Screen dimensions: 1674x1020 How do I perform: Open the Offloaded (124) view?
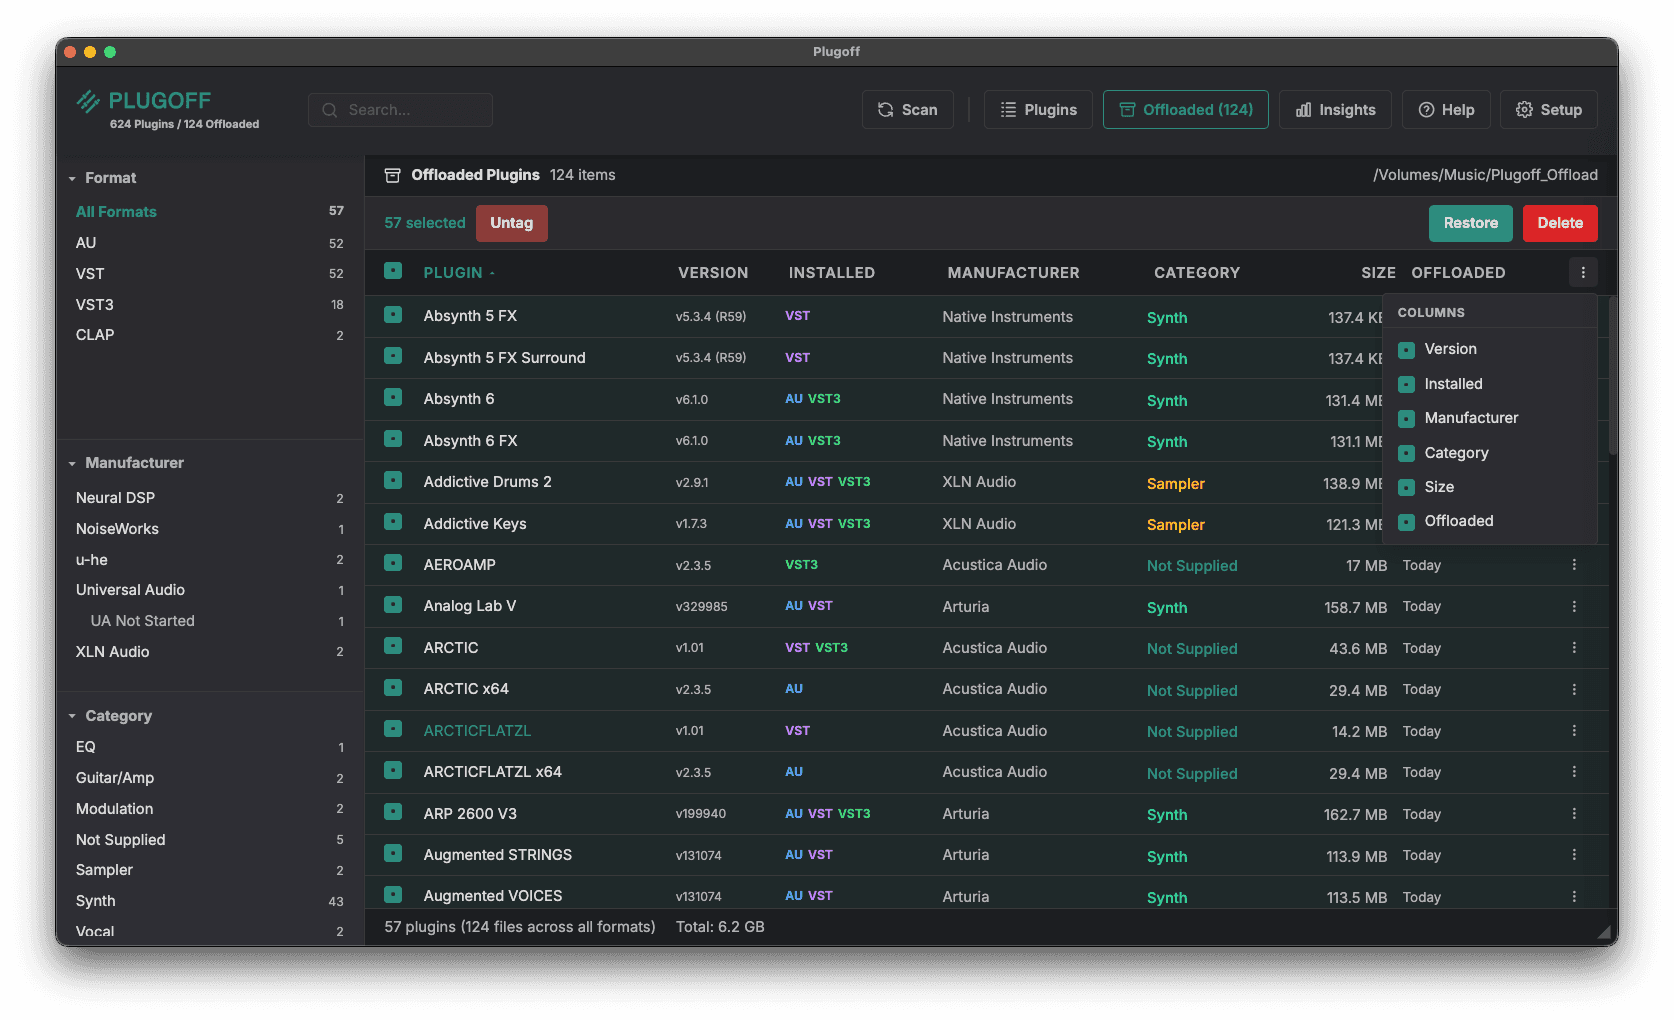pos(1186,110)
